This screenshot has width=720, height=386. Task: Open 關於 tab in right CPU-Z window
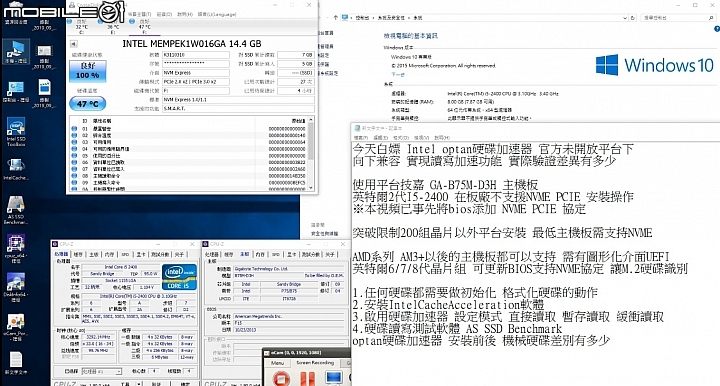coord(330,254)
